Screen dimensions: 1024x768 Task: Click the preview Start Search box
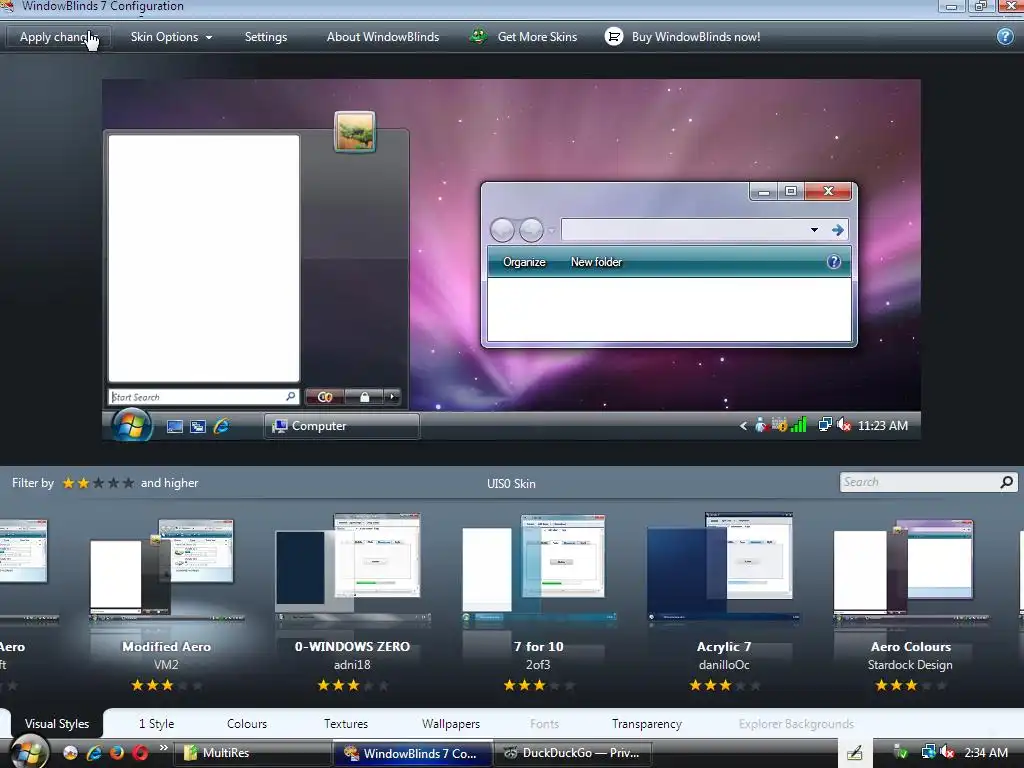[x=203, y=396]
